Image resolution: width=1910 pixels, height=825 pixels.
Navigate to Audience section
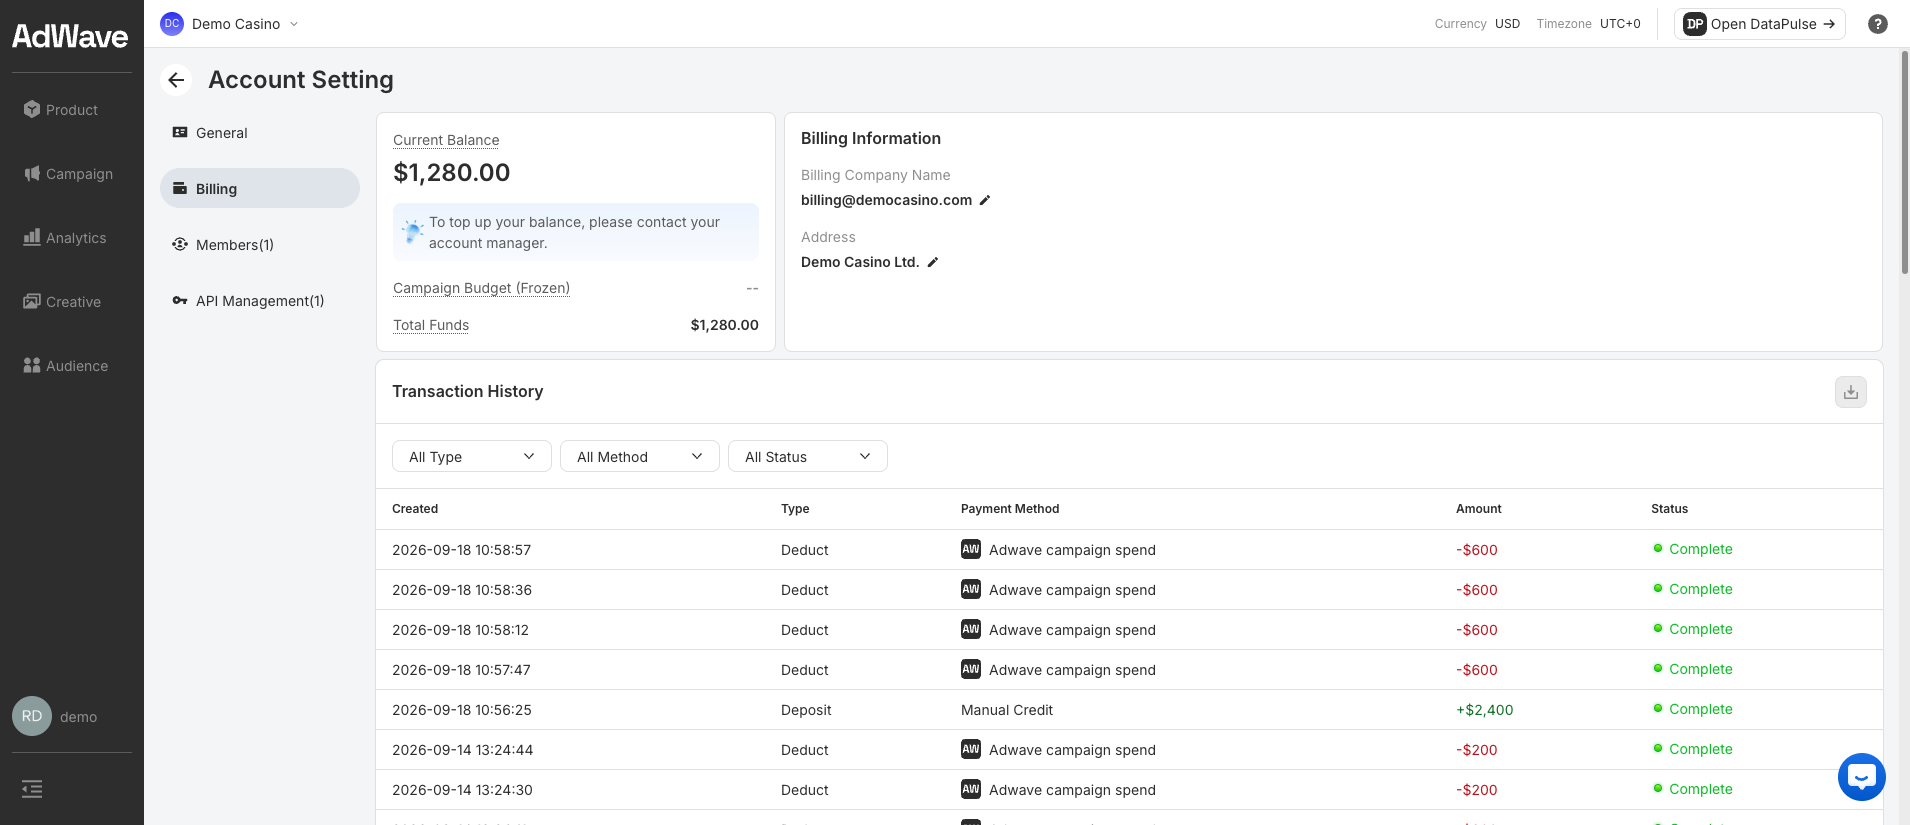[66, 366]
